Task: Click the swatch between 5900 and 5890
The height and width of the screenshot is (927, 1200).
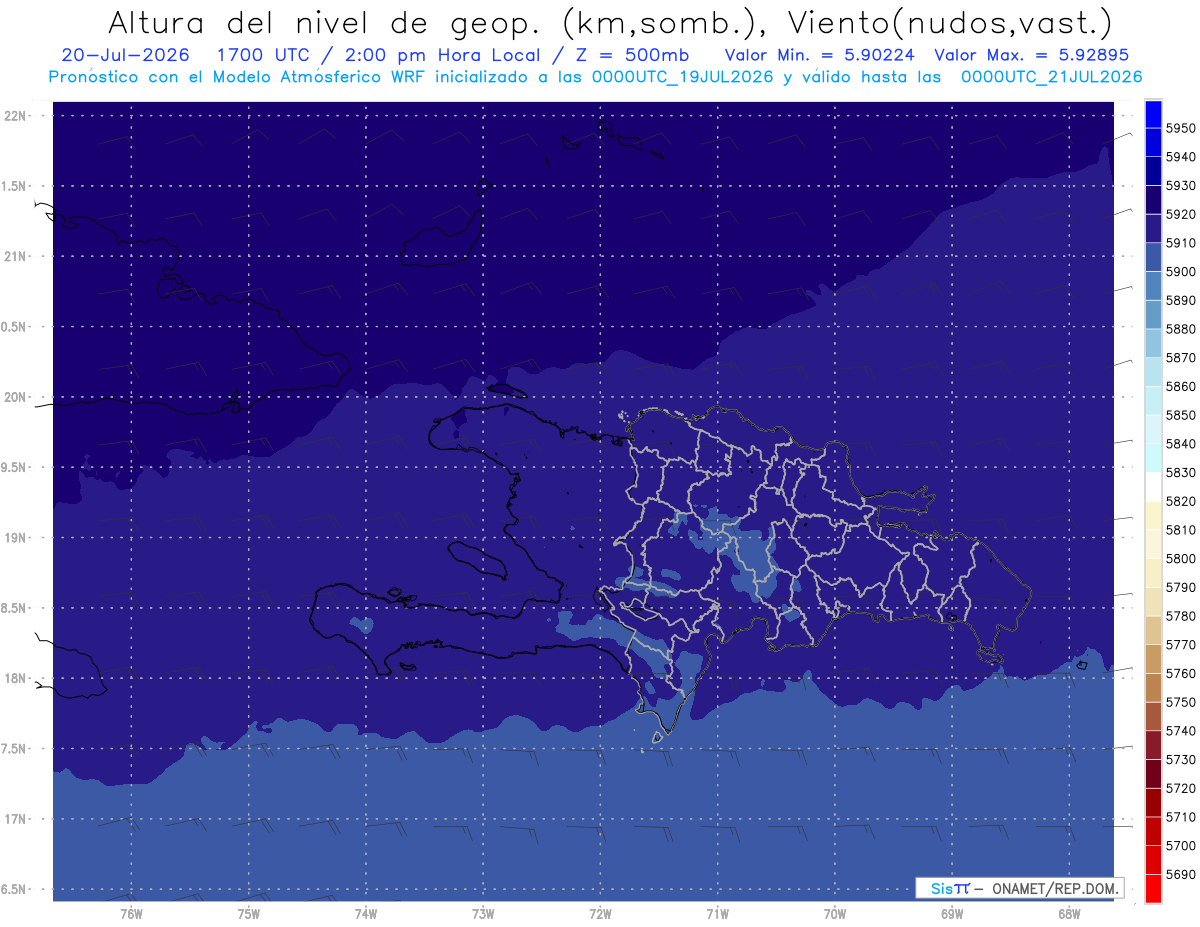Action: pyautogui.click(x=1153, y=286)
